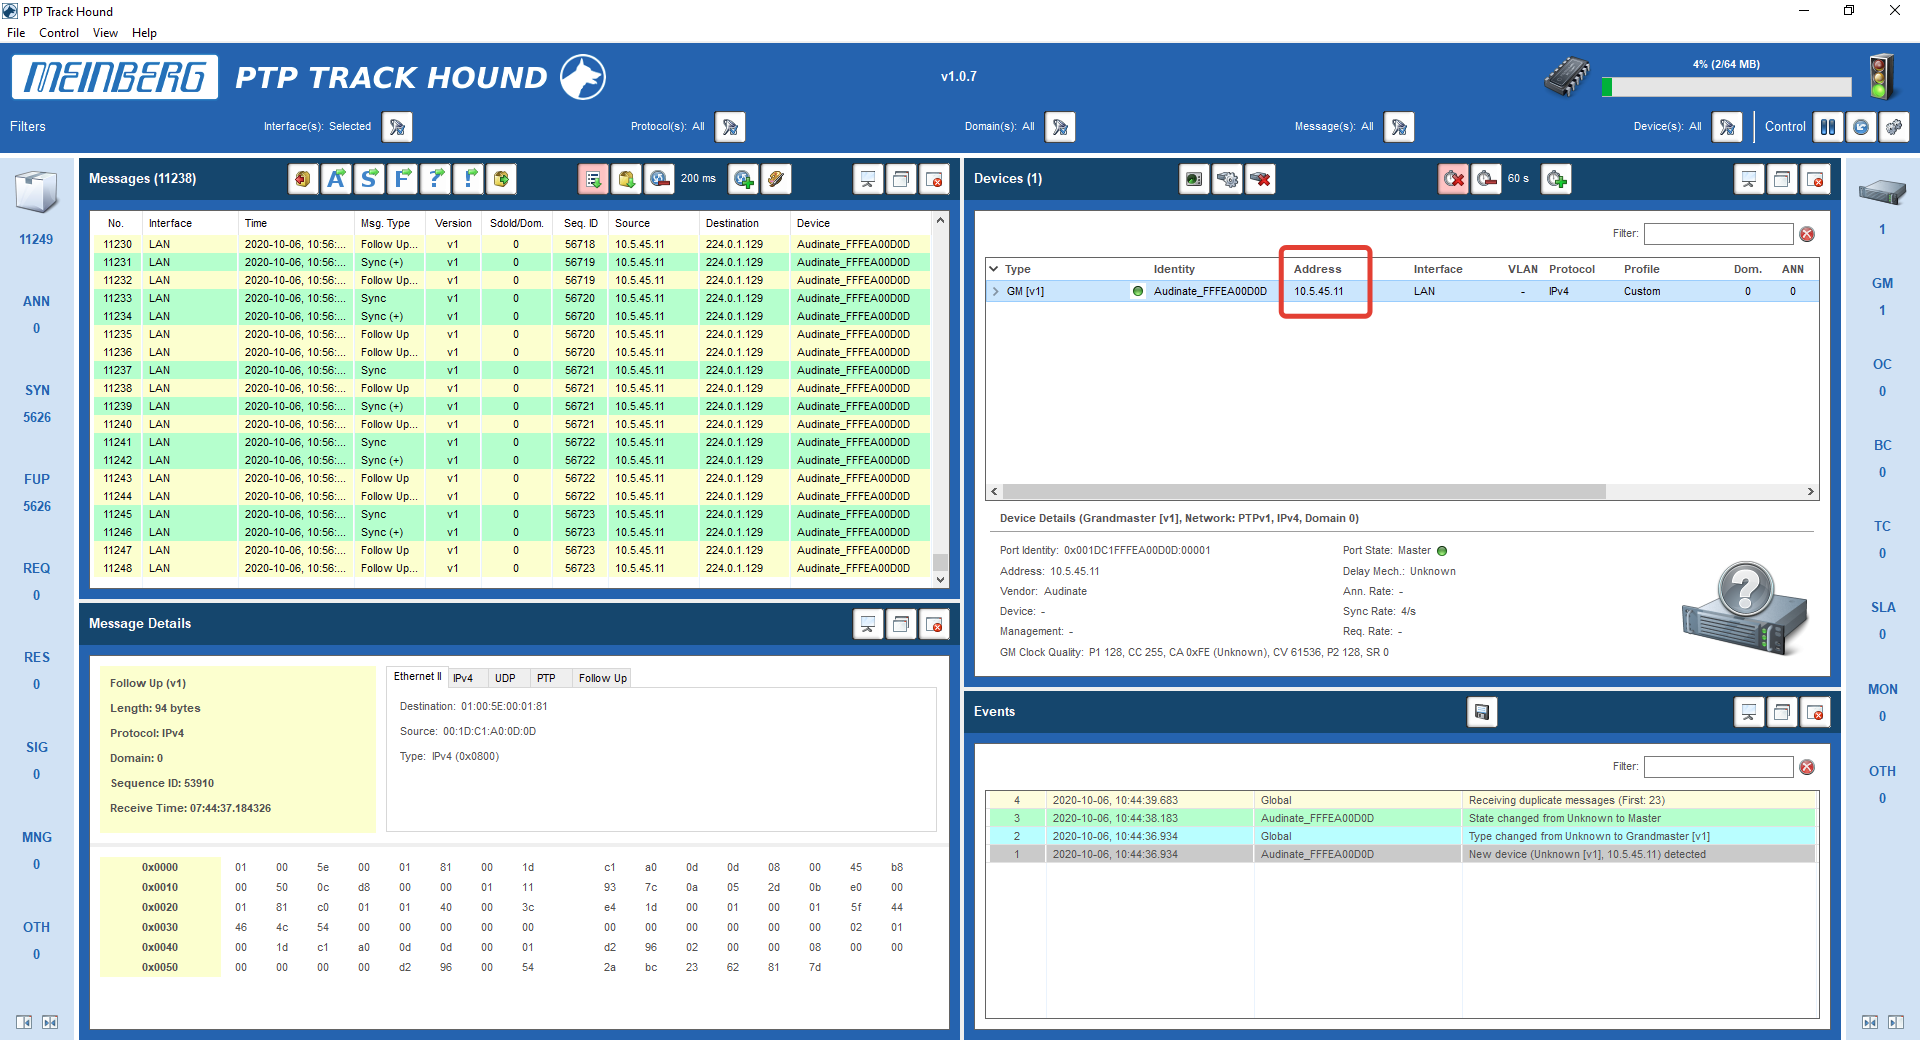Close the Events panel
Screen dimensions: 1920x1040
pyautogui.click(x=1815, y=712)
